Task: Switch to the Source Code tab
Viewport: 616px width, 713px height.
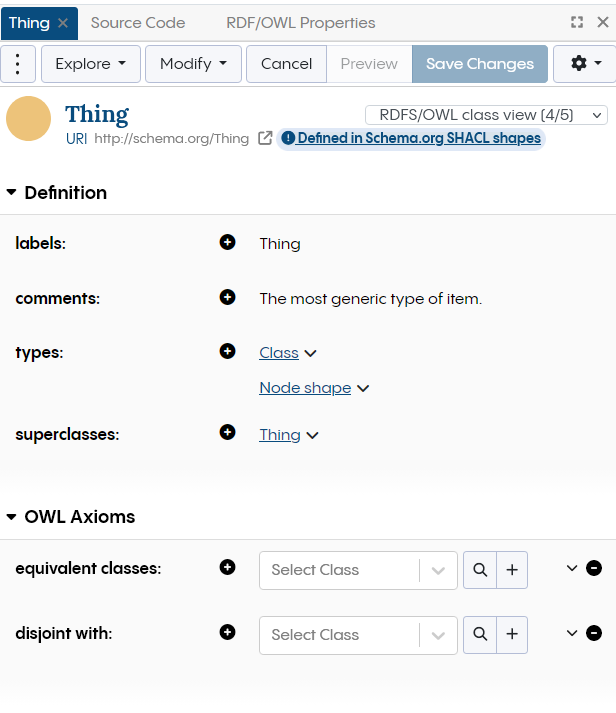Action: coord(138,23)
